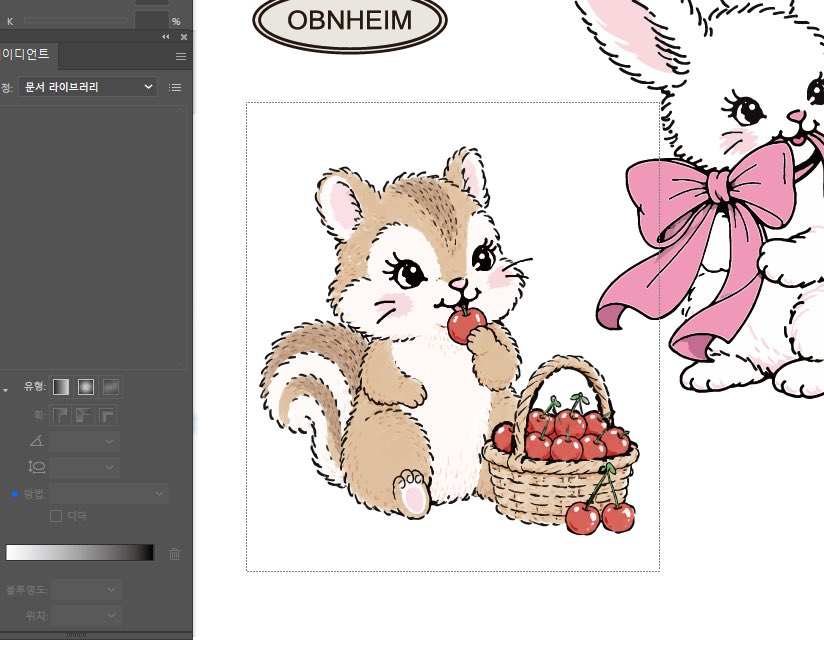
Task: Open the gradient panel hamburger menu
Action: (x=181, y=56)
